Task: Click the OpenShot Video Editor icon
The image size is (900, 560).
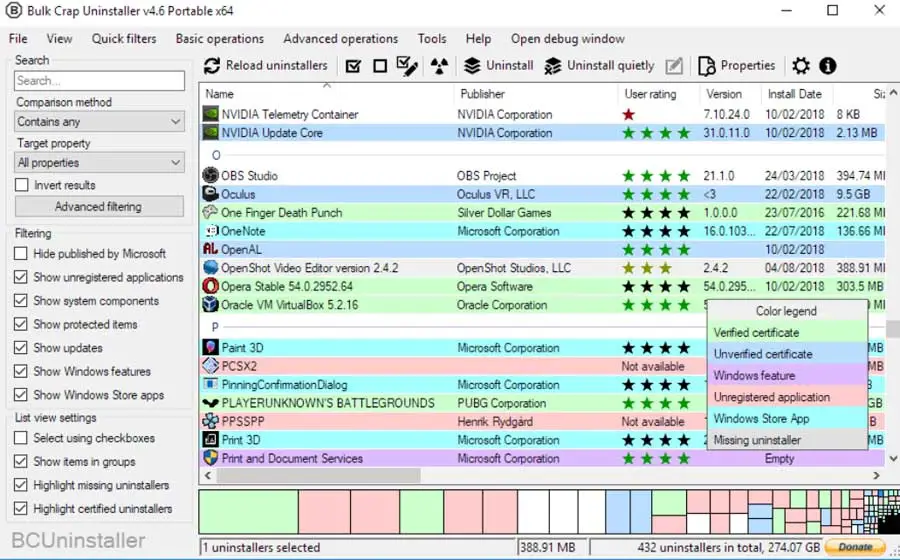Action: [211, 267]
